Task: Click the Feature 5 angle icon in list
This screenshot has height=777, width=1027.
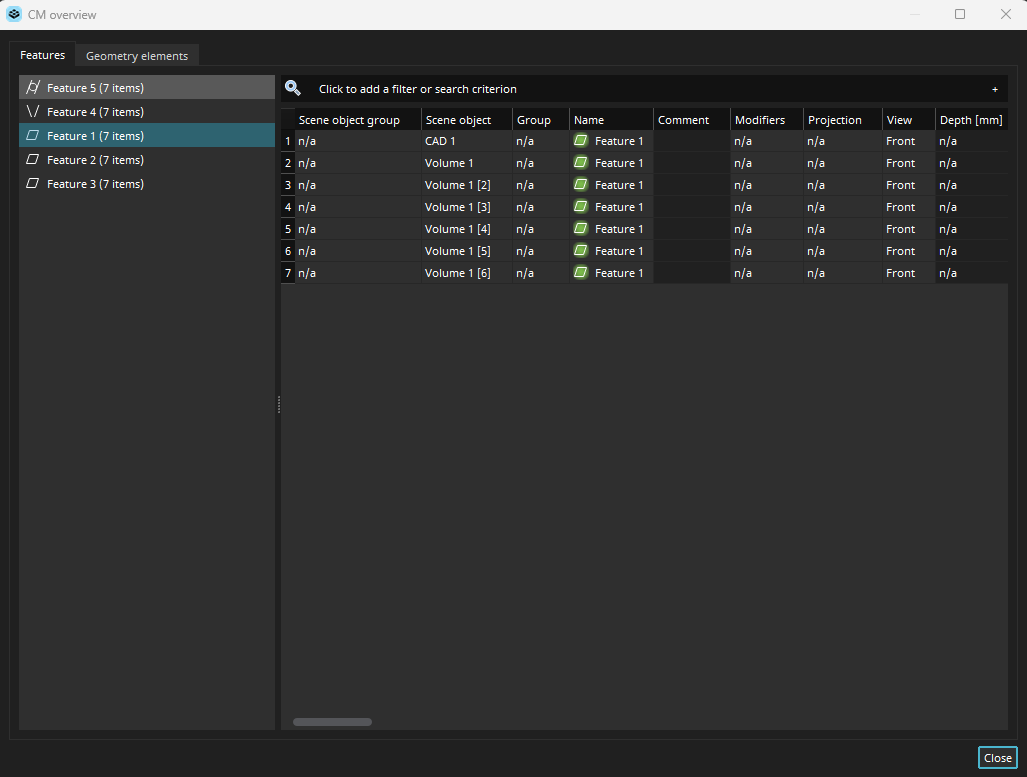Action: [33, 88]
